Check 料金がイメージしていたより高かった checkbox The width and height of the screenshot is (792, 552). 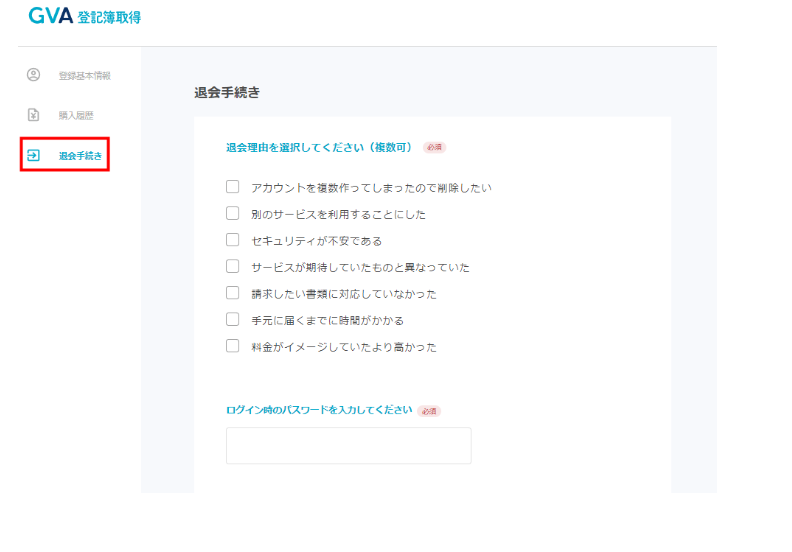pyautogui.click(x=232, y=346)
